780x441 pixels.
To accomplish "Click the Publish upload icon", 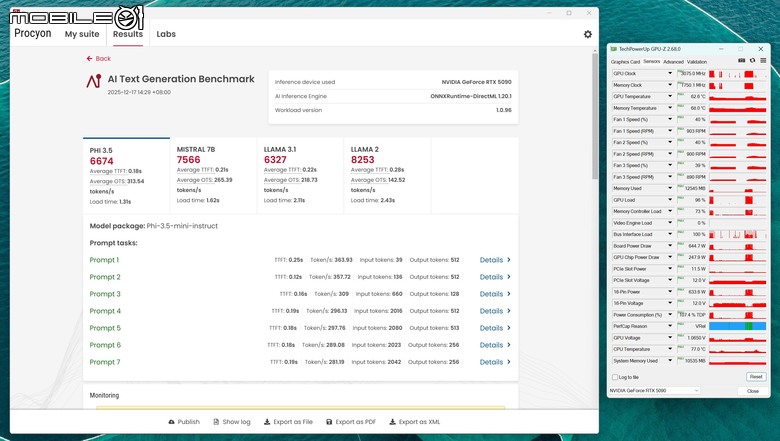I will pos(172,422).
